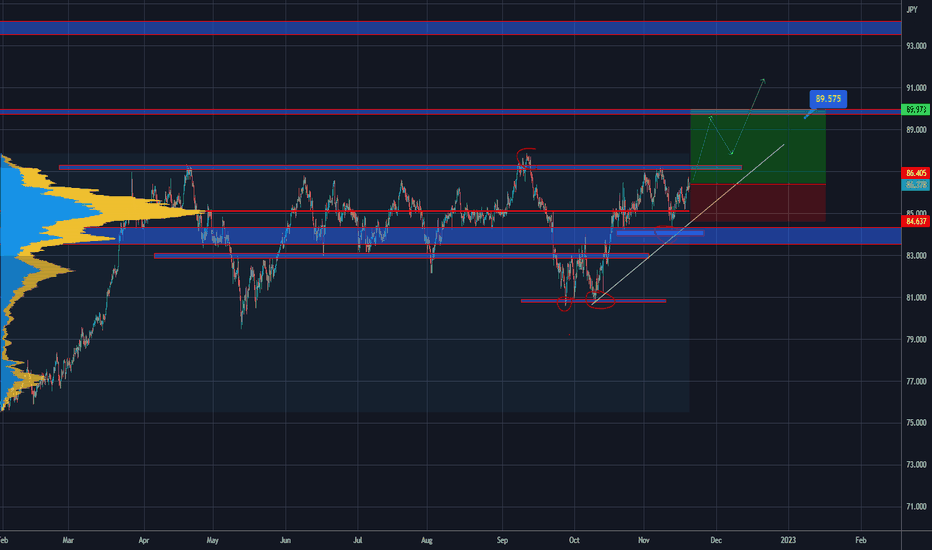Click the 89.000 price axis label

[916, 130]
